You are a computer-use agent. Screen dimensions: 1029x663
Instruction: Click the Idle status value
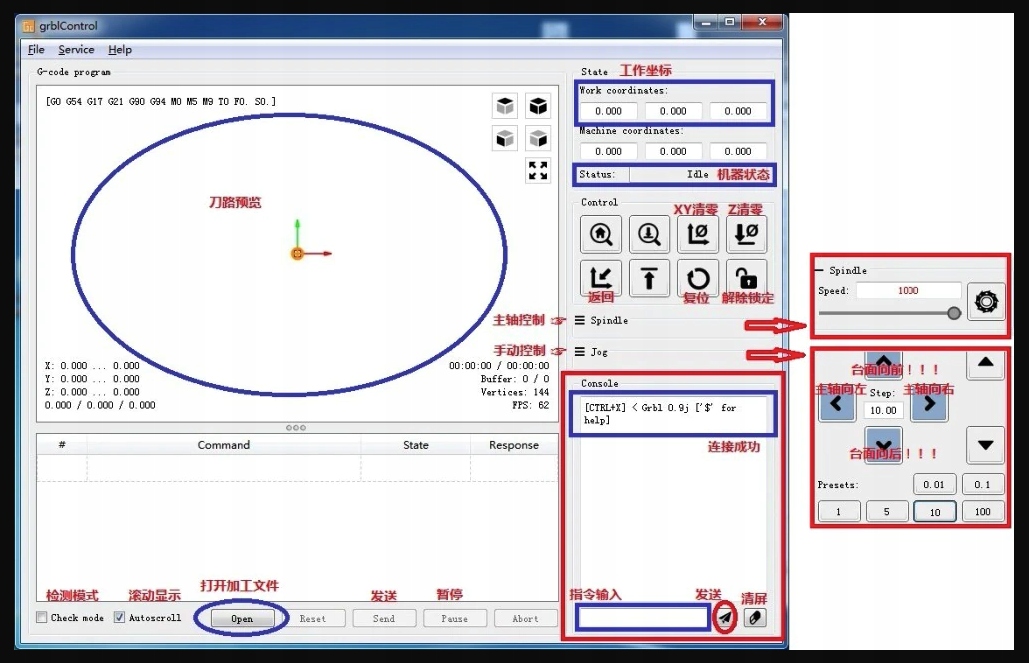click(698, 174)
